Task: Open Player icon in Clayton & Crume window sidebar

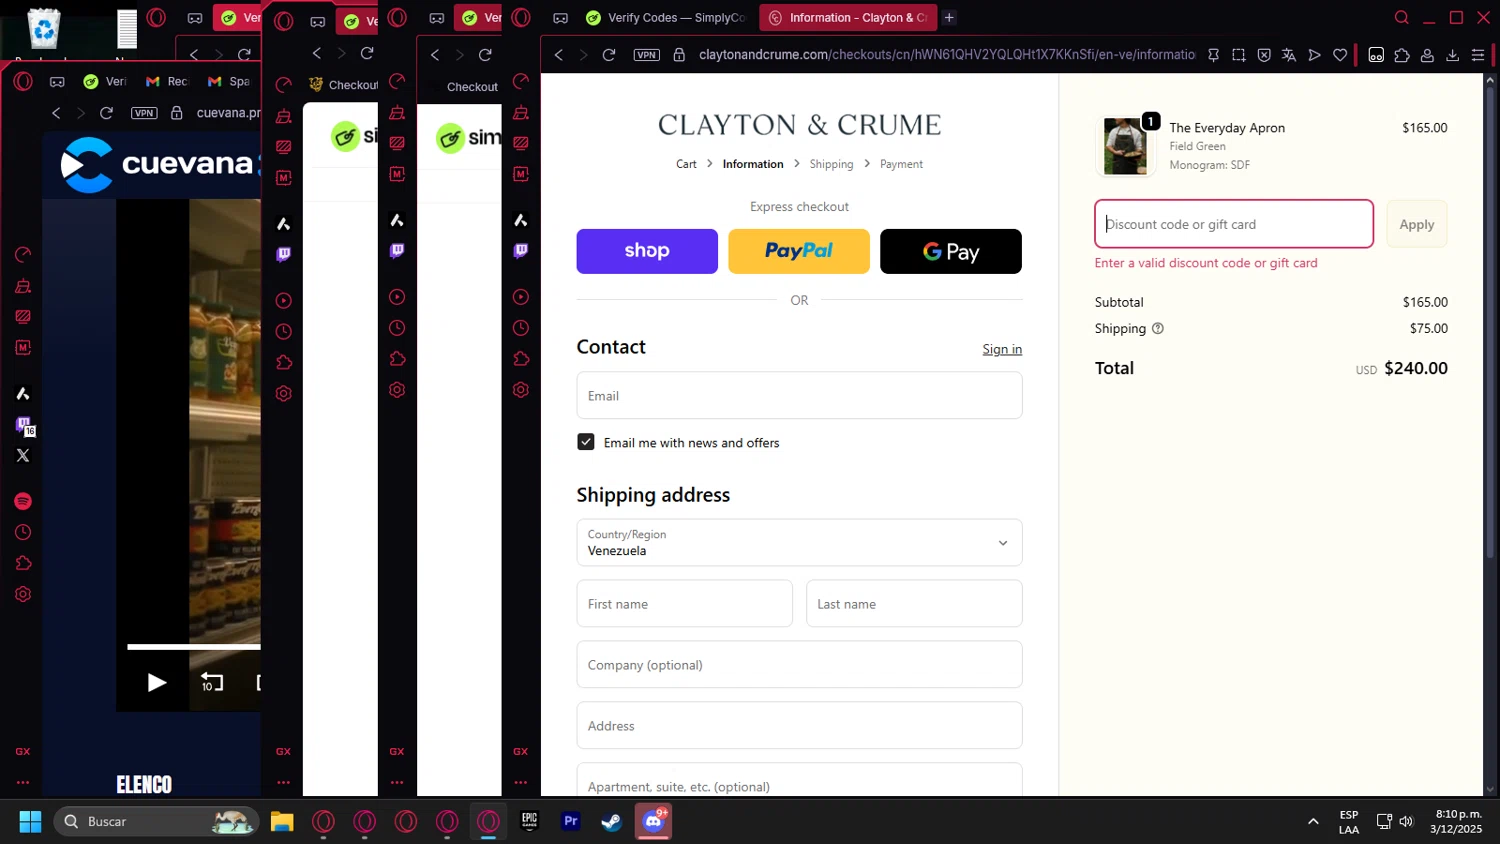Action: [521, 297]
